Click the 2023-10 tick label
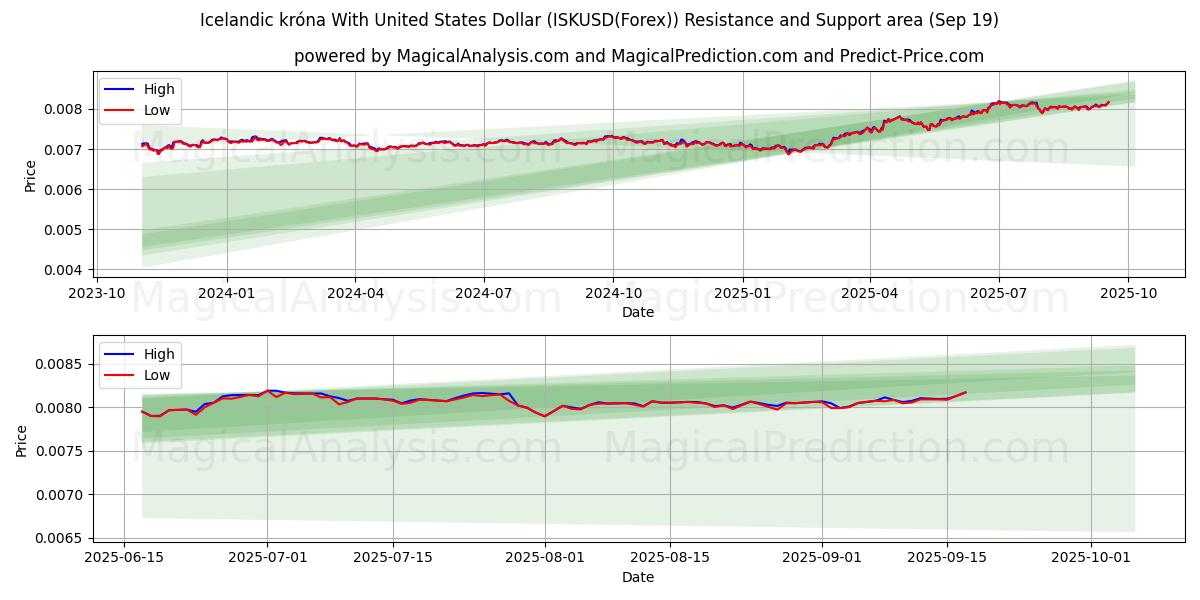Screen dimensions: 1200x600 click(97, 293)
